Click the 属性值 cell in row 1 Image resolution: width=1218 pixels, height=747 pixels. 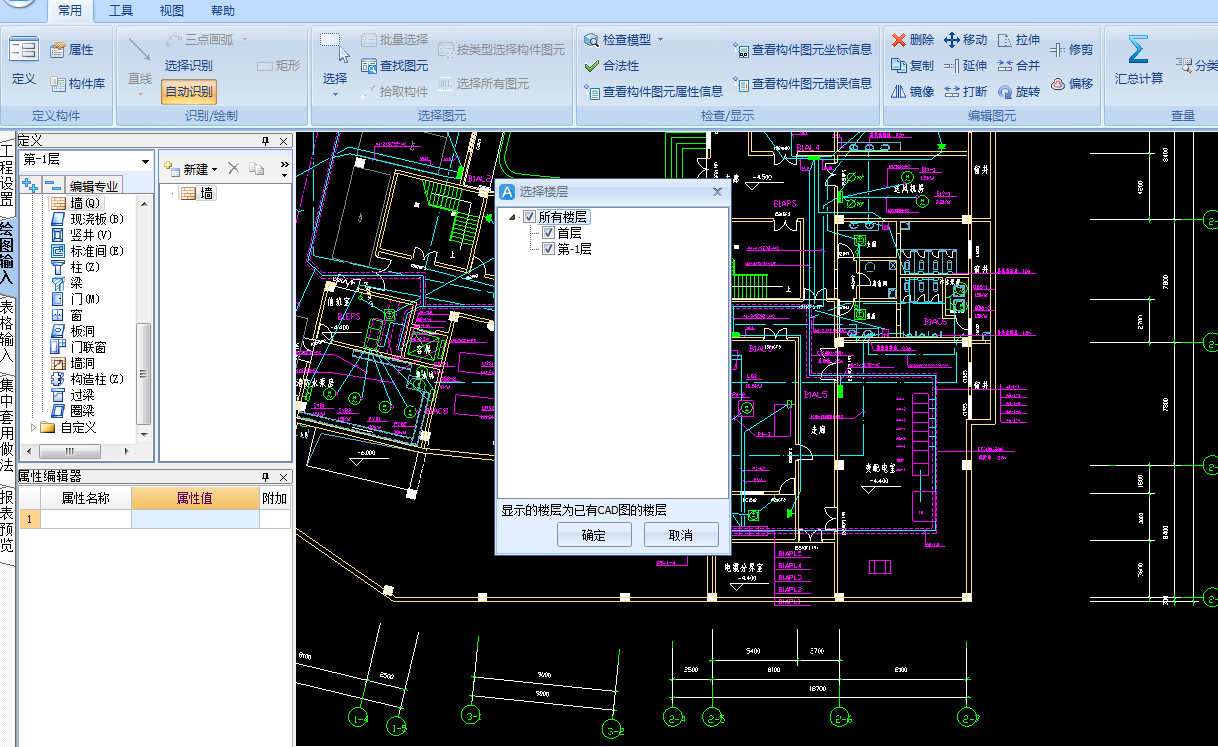(x=195, y=519)
